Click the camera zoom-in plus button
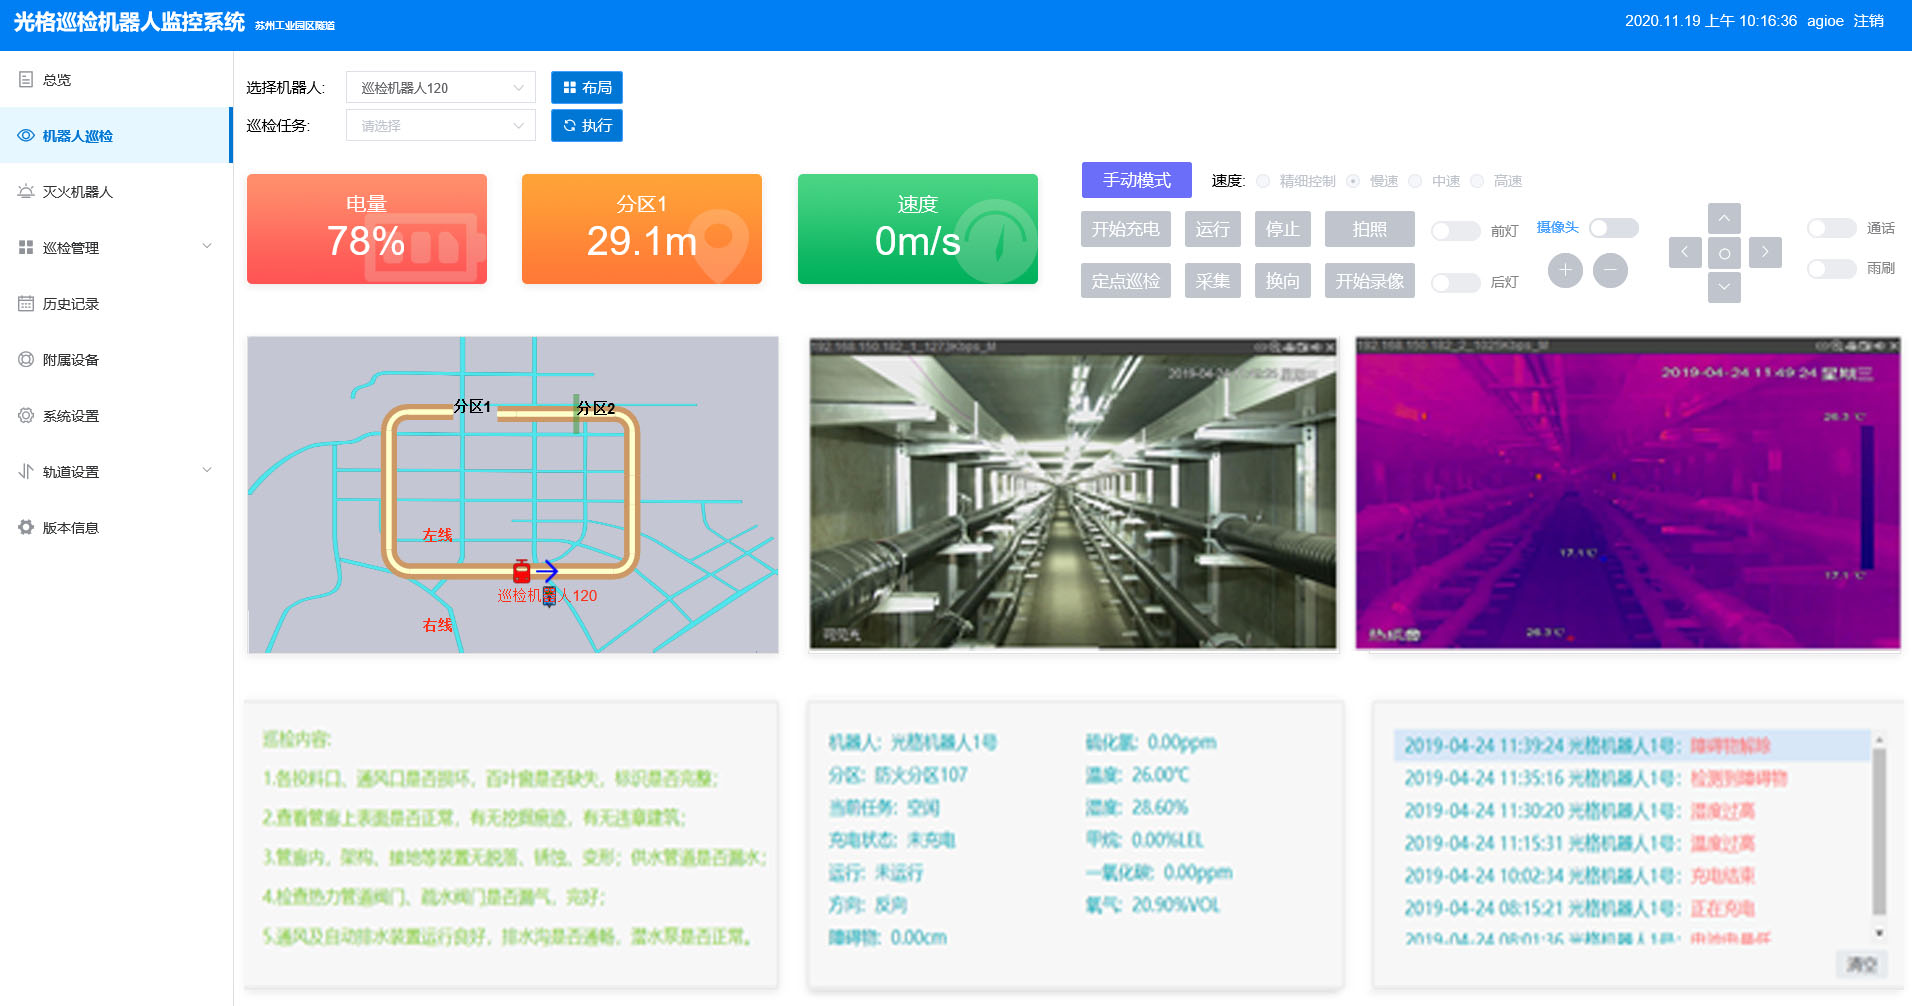1912x1006 pixels. tap(1565, 270)
